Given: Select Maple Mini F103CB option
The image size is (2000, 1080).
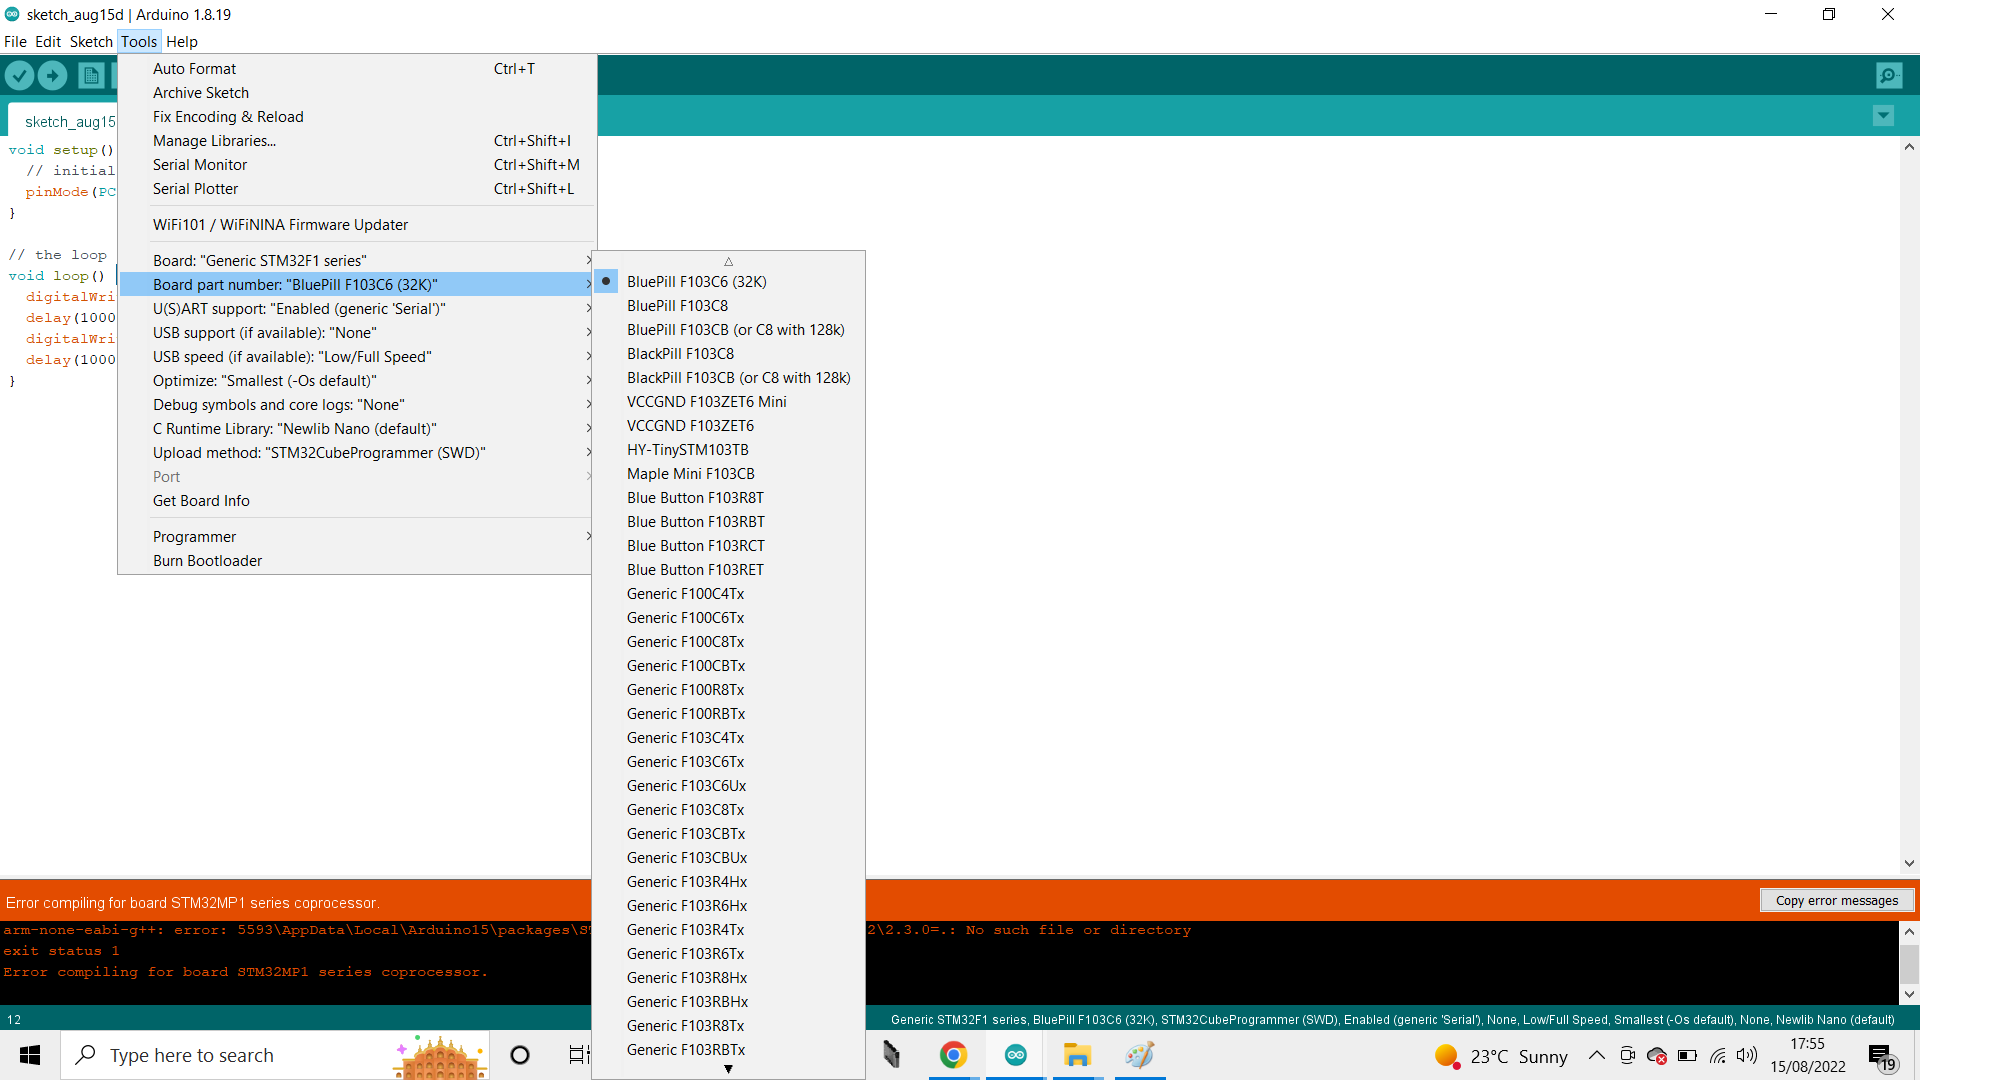Looking at the screenshot, I should [x=728, y=474].
